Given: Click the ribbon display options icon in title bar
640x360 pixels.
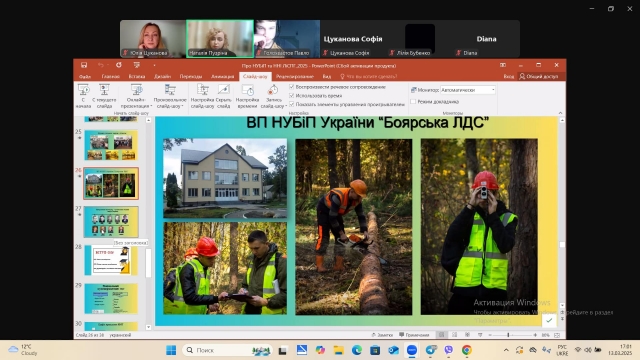Looking at the screenshot, I should click(503, 65).
